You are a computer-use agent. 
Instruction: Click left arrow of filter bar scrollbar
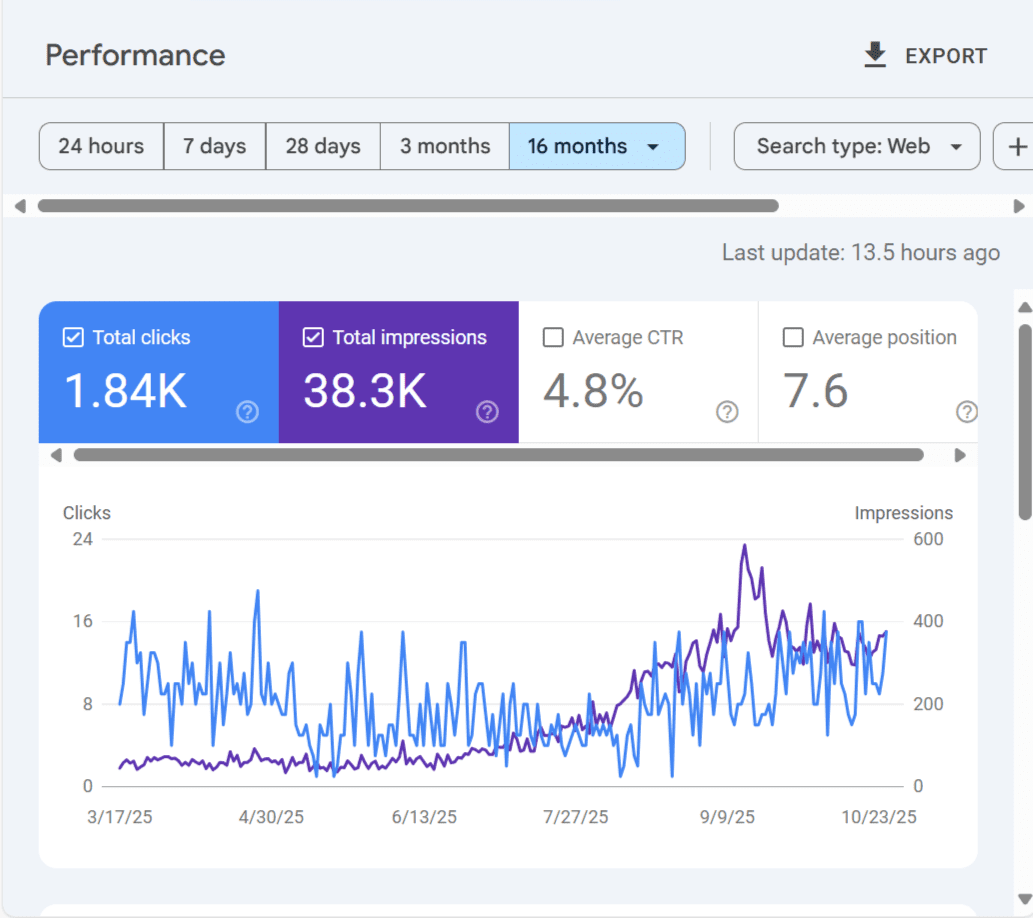pyautogui.click(x=20, y=206)
